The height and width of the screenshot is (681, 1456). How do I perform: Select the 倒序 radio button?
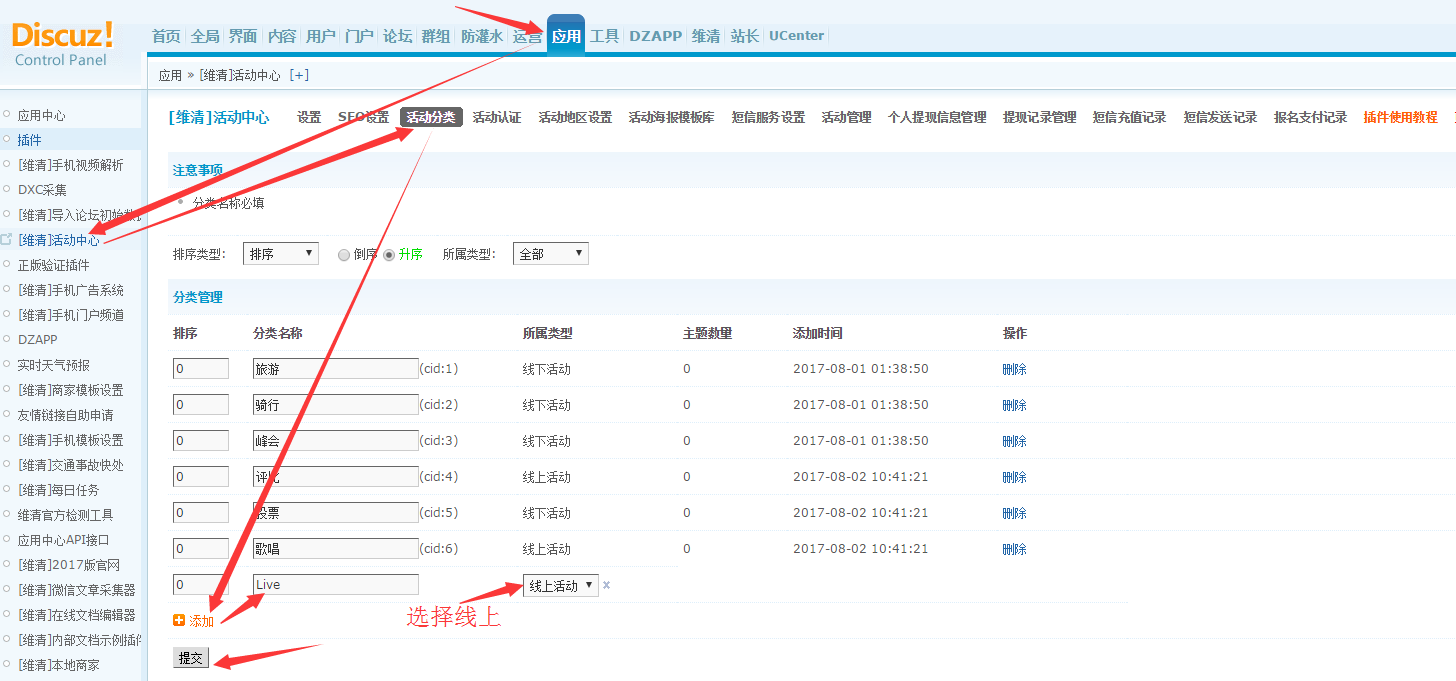coord(344,254)
